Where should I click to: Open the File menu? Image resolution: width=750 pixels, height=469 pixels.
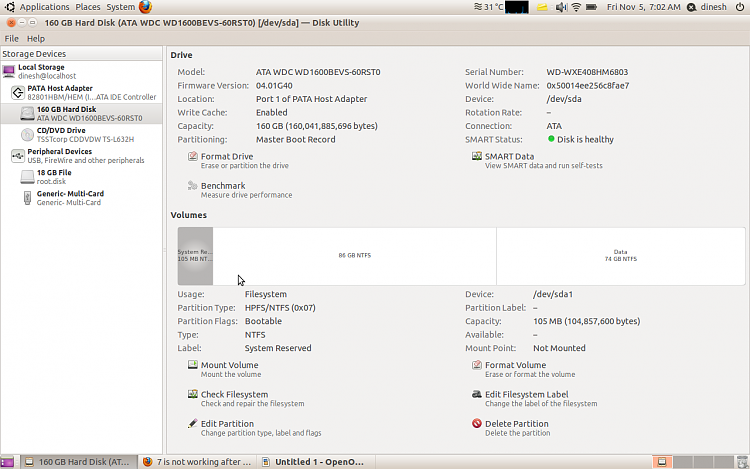coord(11,39)
